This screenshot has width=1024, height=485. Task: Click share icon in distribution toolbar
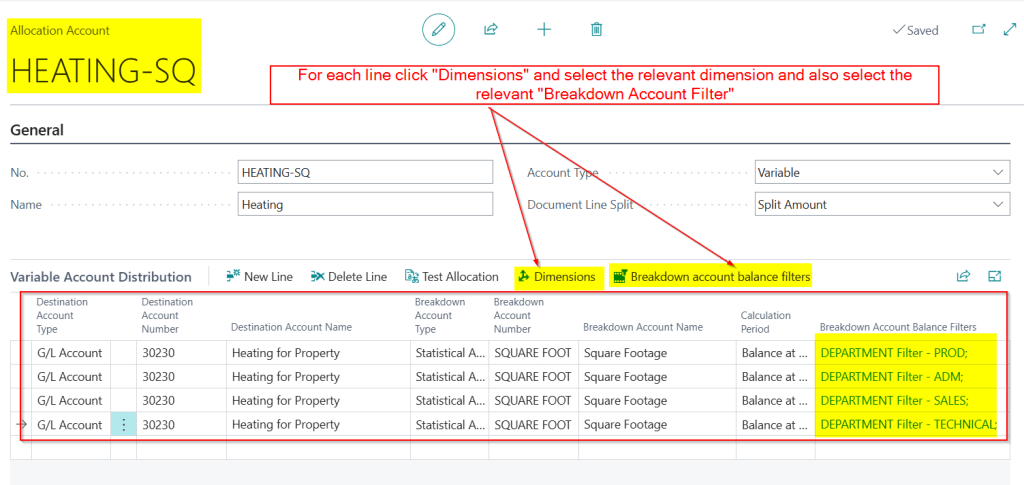tap(963, 276)
